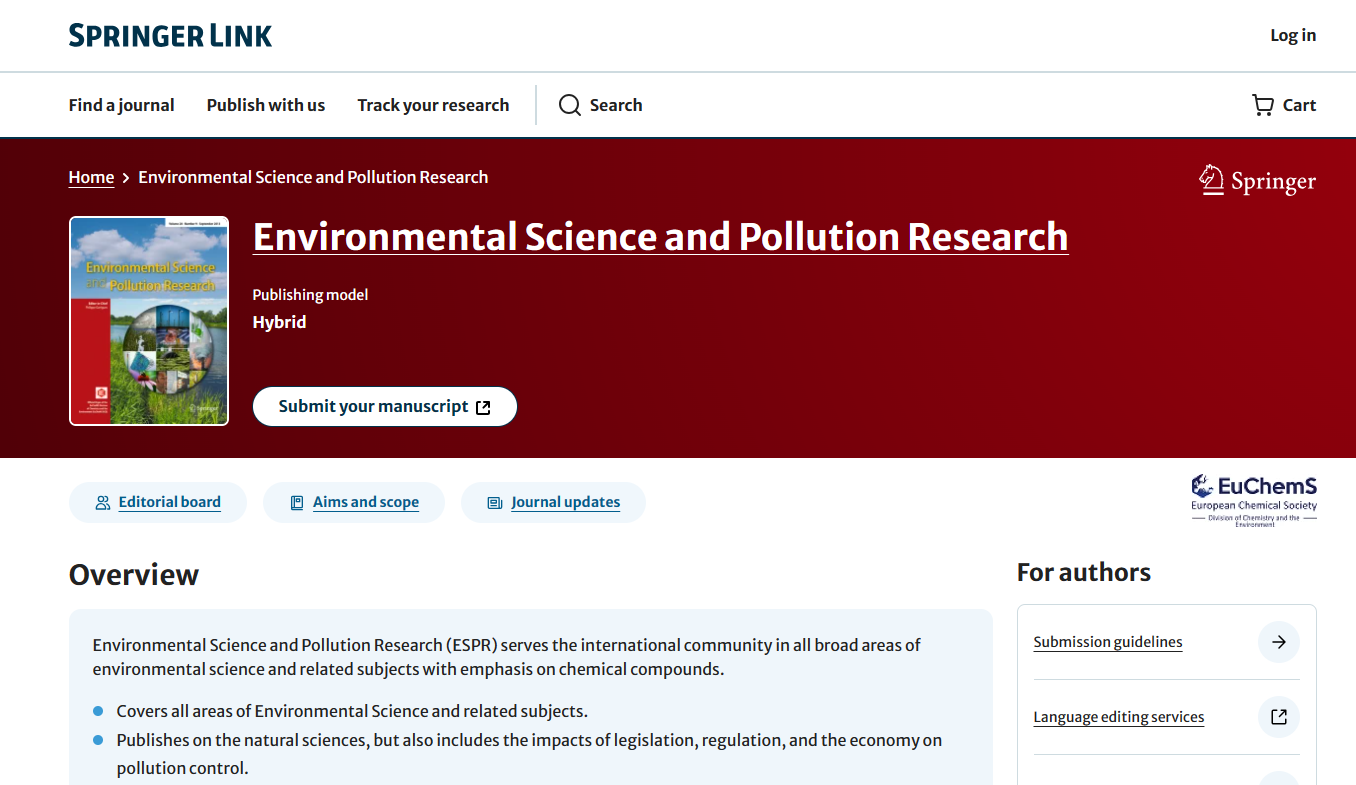The height and width of the screenshot is (785, 1356).
Task: Click bullet 'Publishes on the natural sciences'
Action: pyautogui.click(x=529, y=754)
